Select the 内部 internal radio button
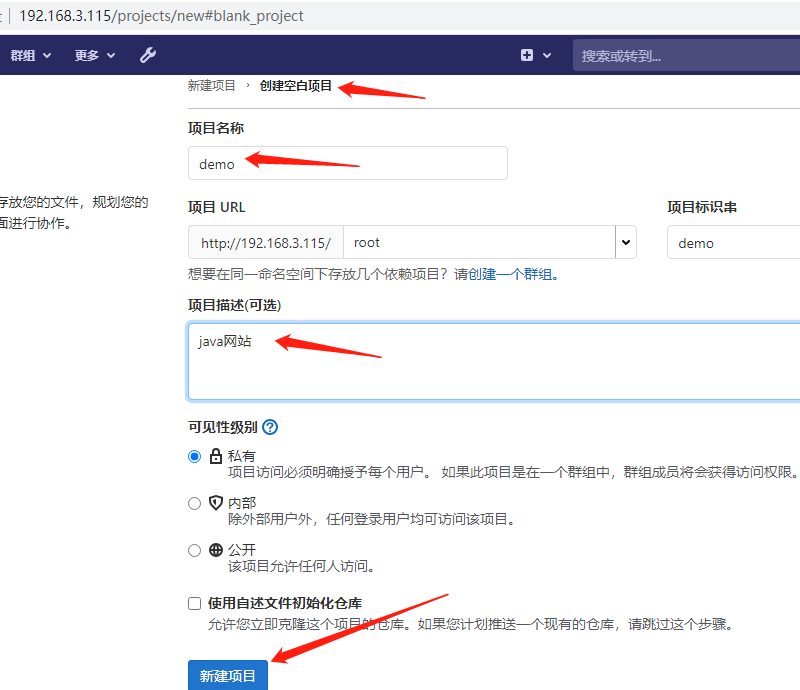This screenshot has height=690, width=800. [194, 504]
